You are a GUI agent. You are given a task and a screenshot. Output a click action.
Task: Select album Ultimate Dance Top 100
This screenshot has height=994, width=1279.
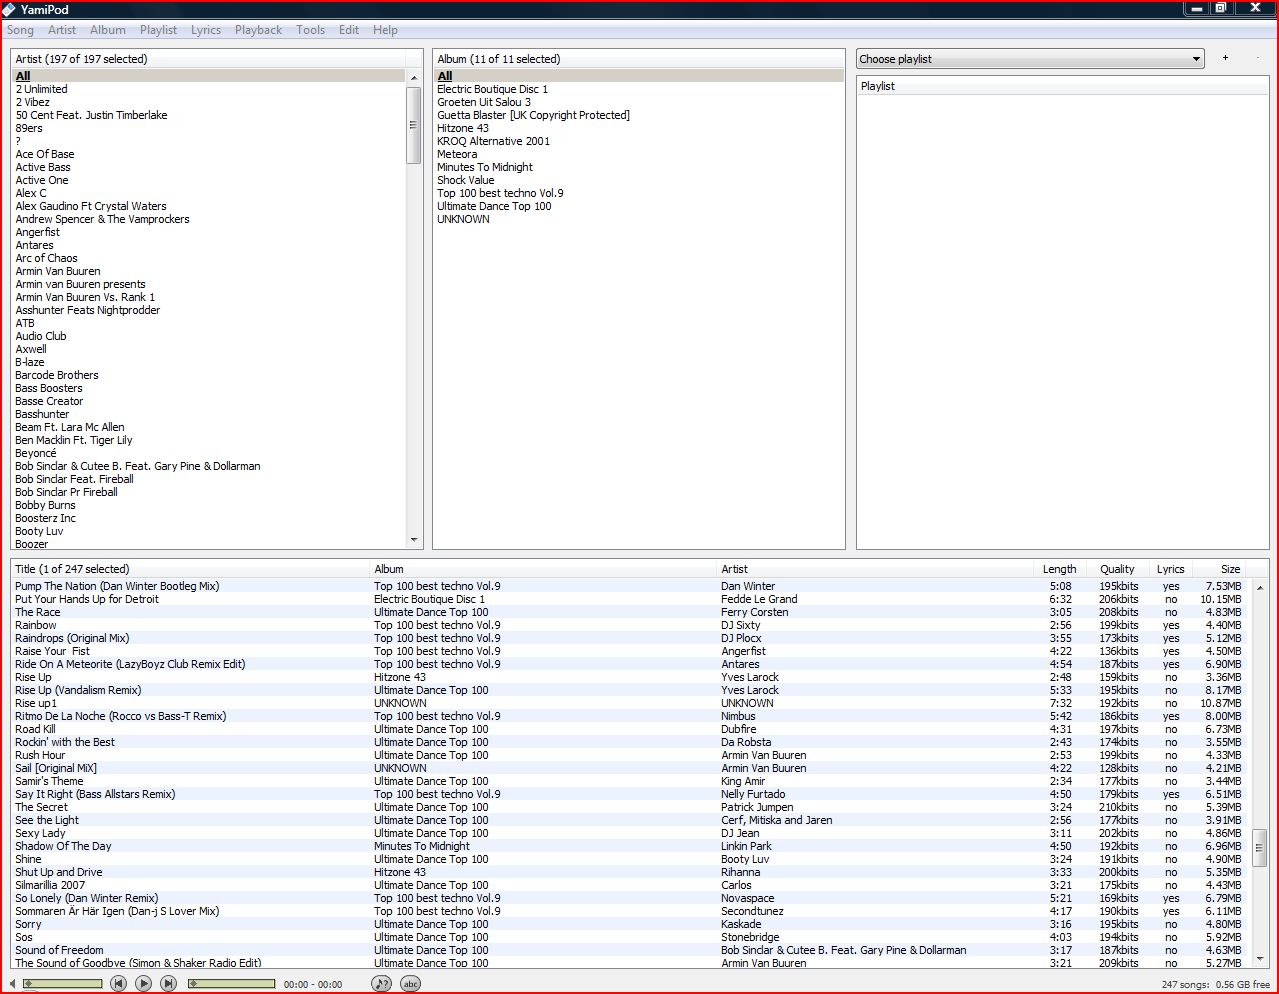494,206
